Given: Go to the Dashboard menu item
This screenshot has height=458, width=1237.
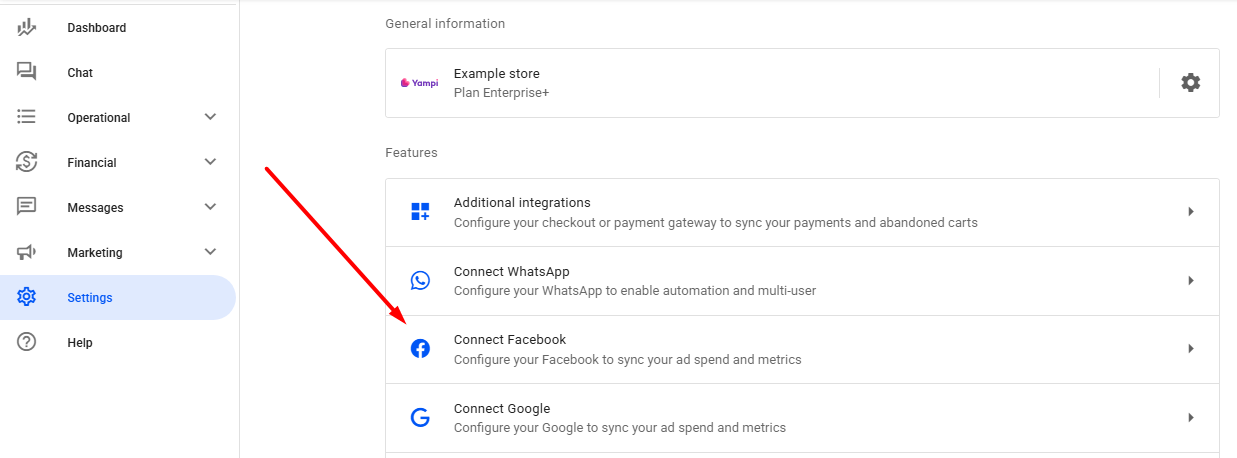Looking at the screenshot, I should click(97, 28).
